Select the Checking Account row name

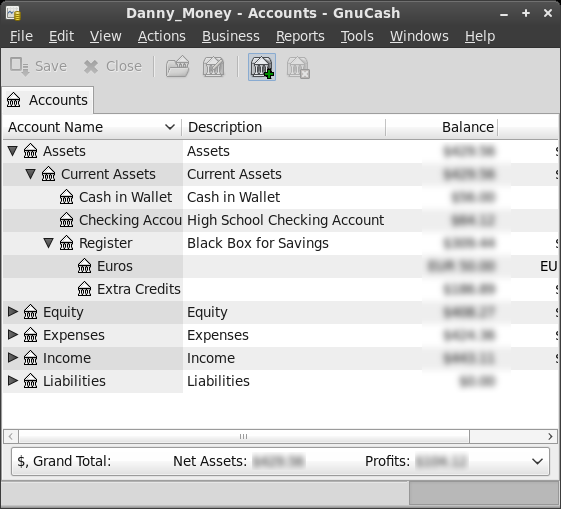click(131, 220)
